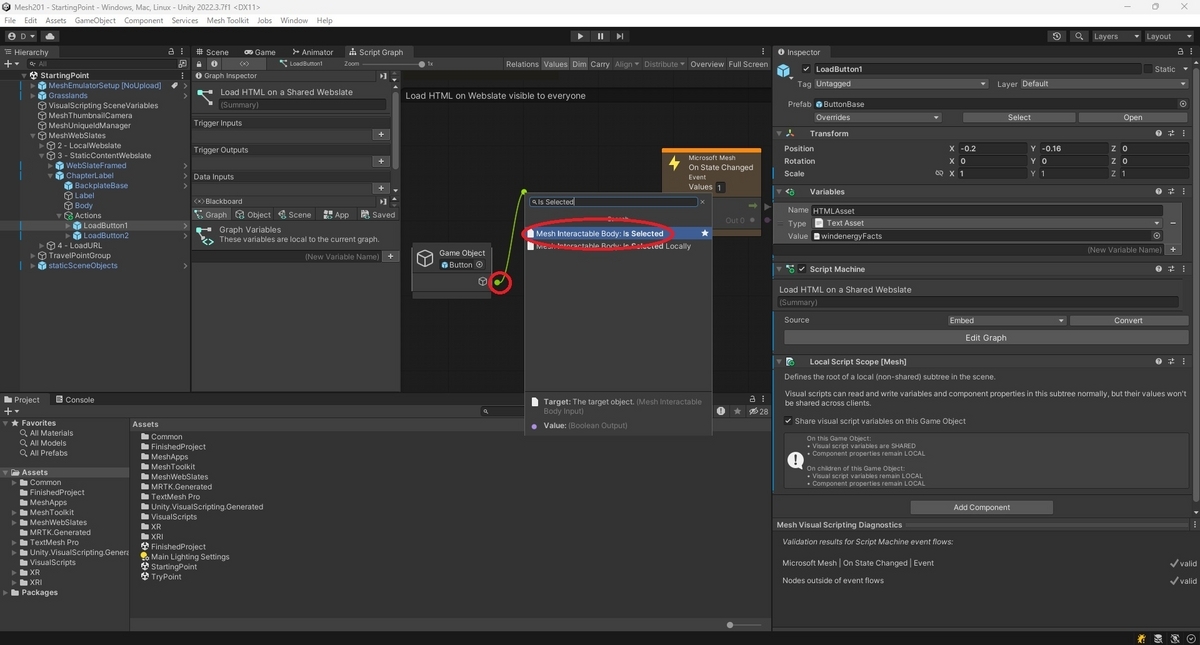Open the Undo History icon
This screenshot has width=1200, height=645.
point(1057,36)
